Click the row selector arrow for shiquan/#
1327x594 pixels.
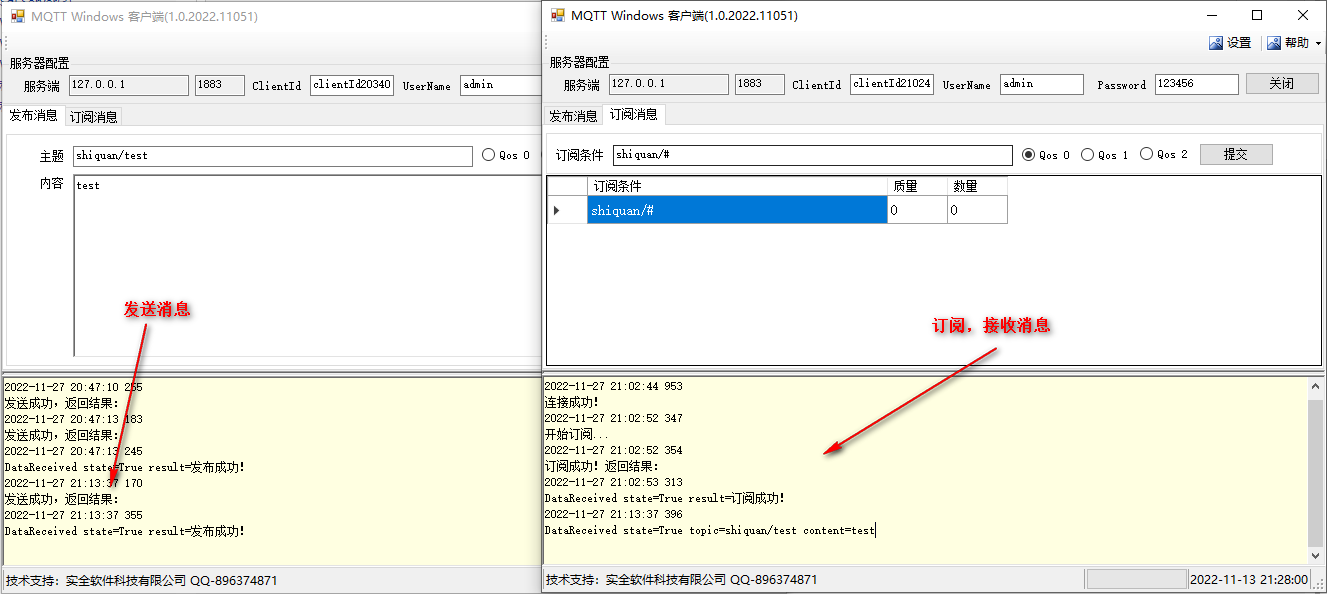567,210
